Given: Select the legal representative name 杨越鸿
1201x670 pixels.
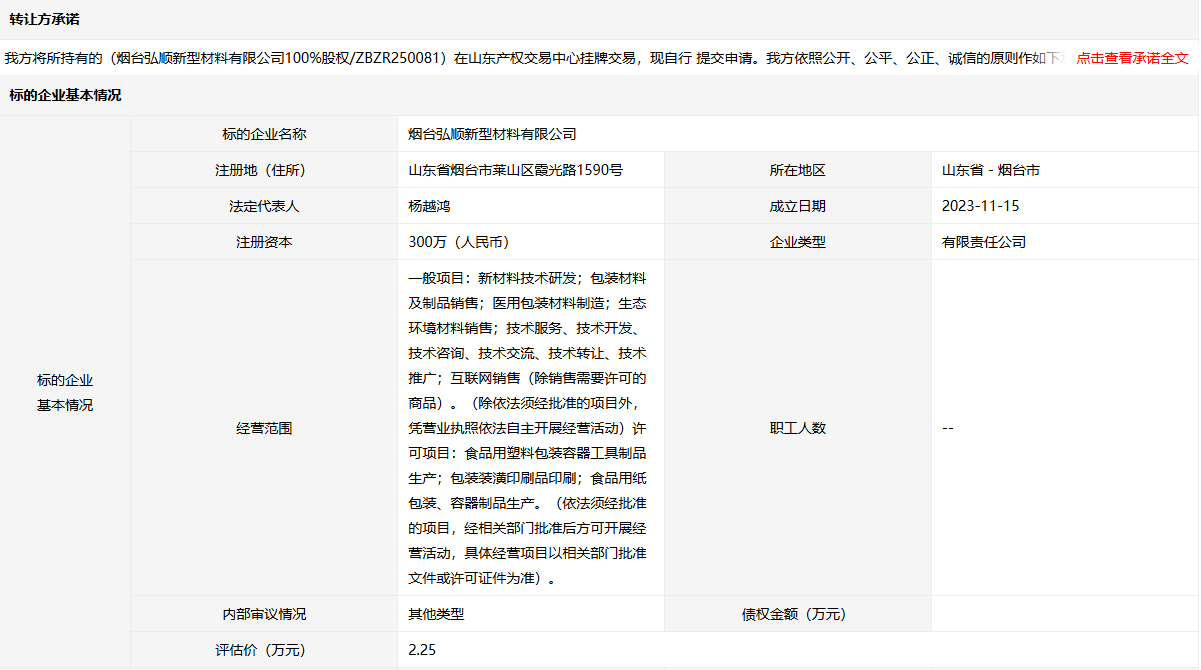Looking at the screenshot, I should click(x=430, y=206).
